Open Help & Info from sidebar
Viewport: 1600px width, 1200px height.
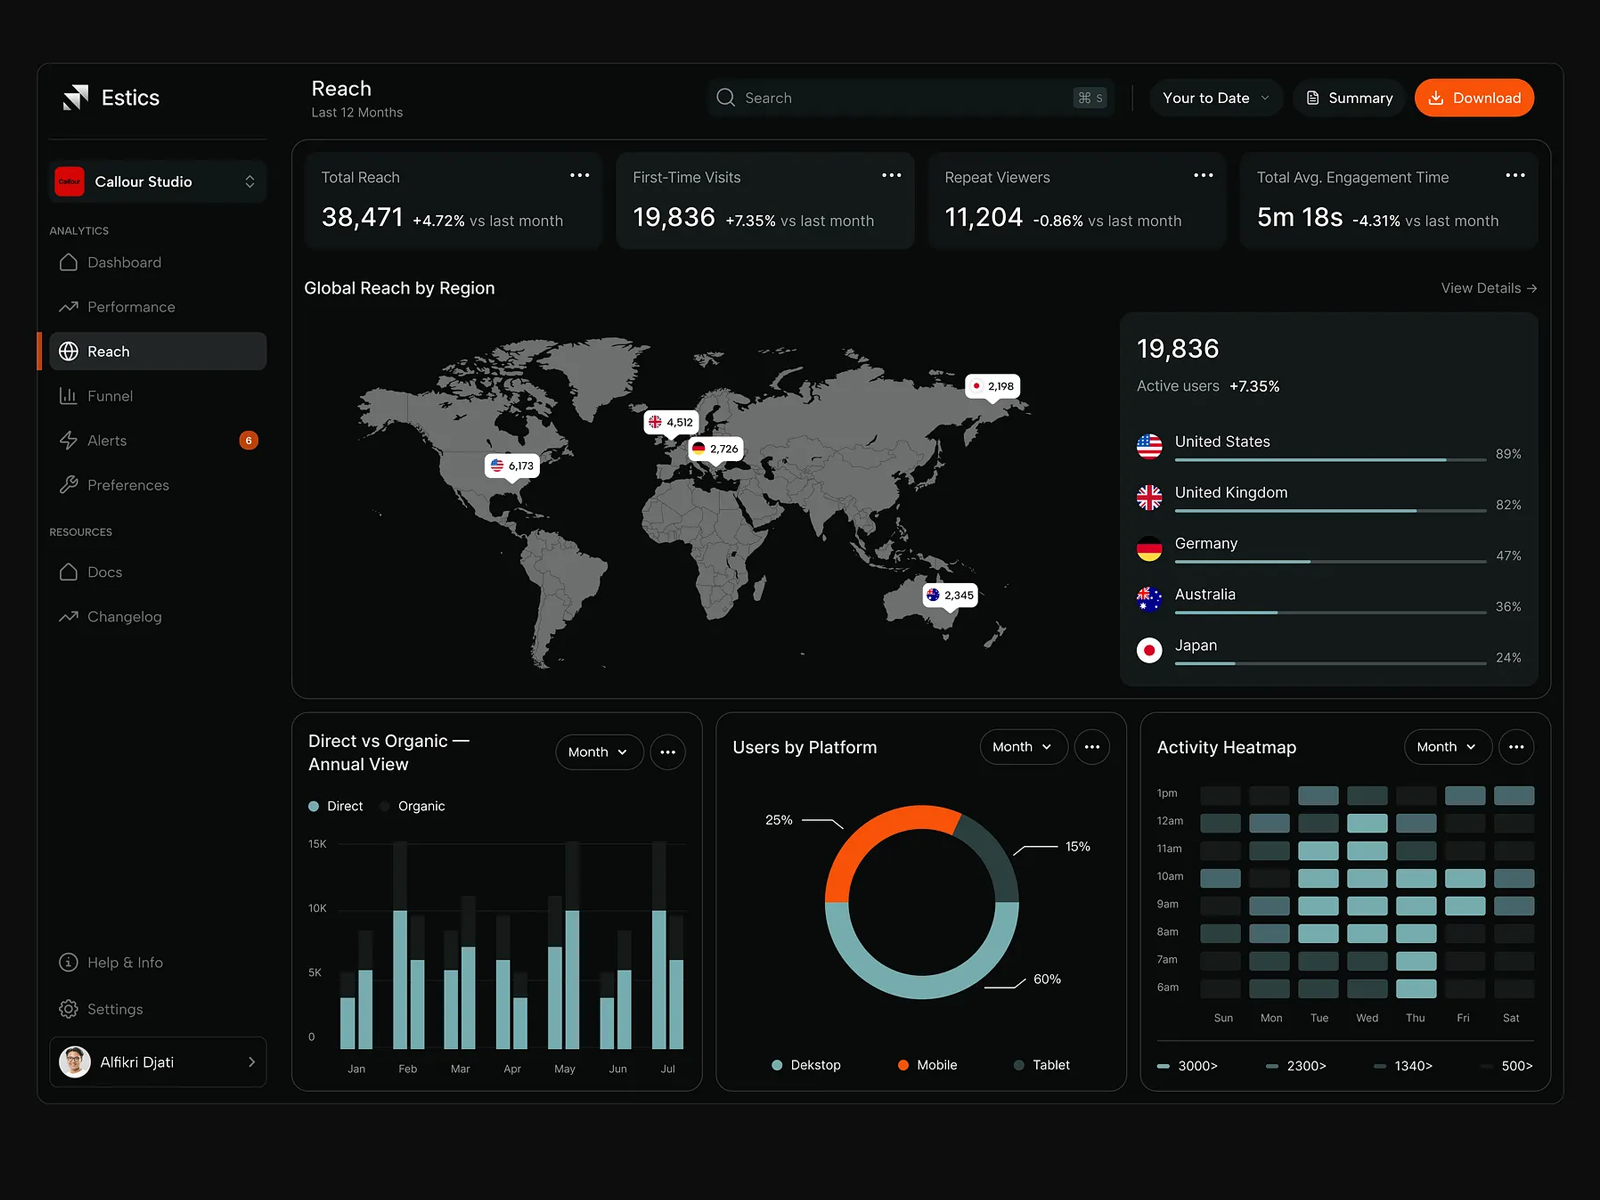tap(110, 962)
